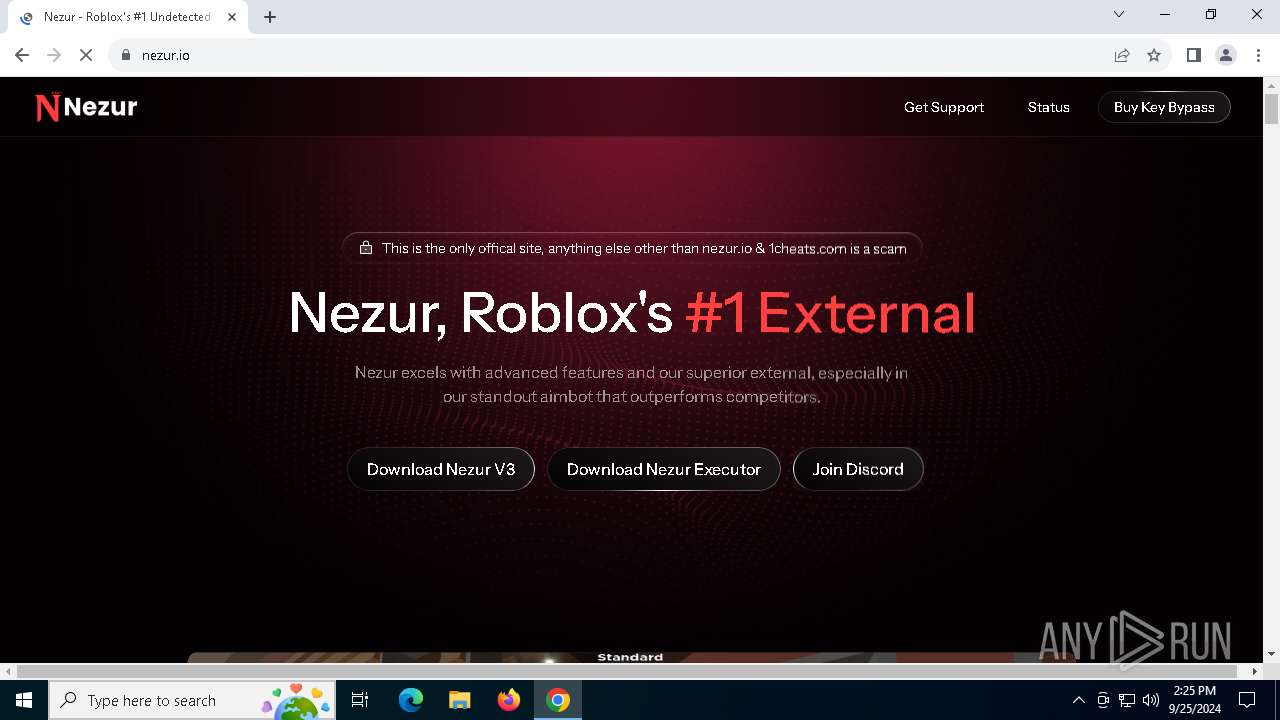Click the scroll down arrow

1271,654
